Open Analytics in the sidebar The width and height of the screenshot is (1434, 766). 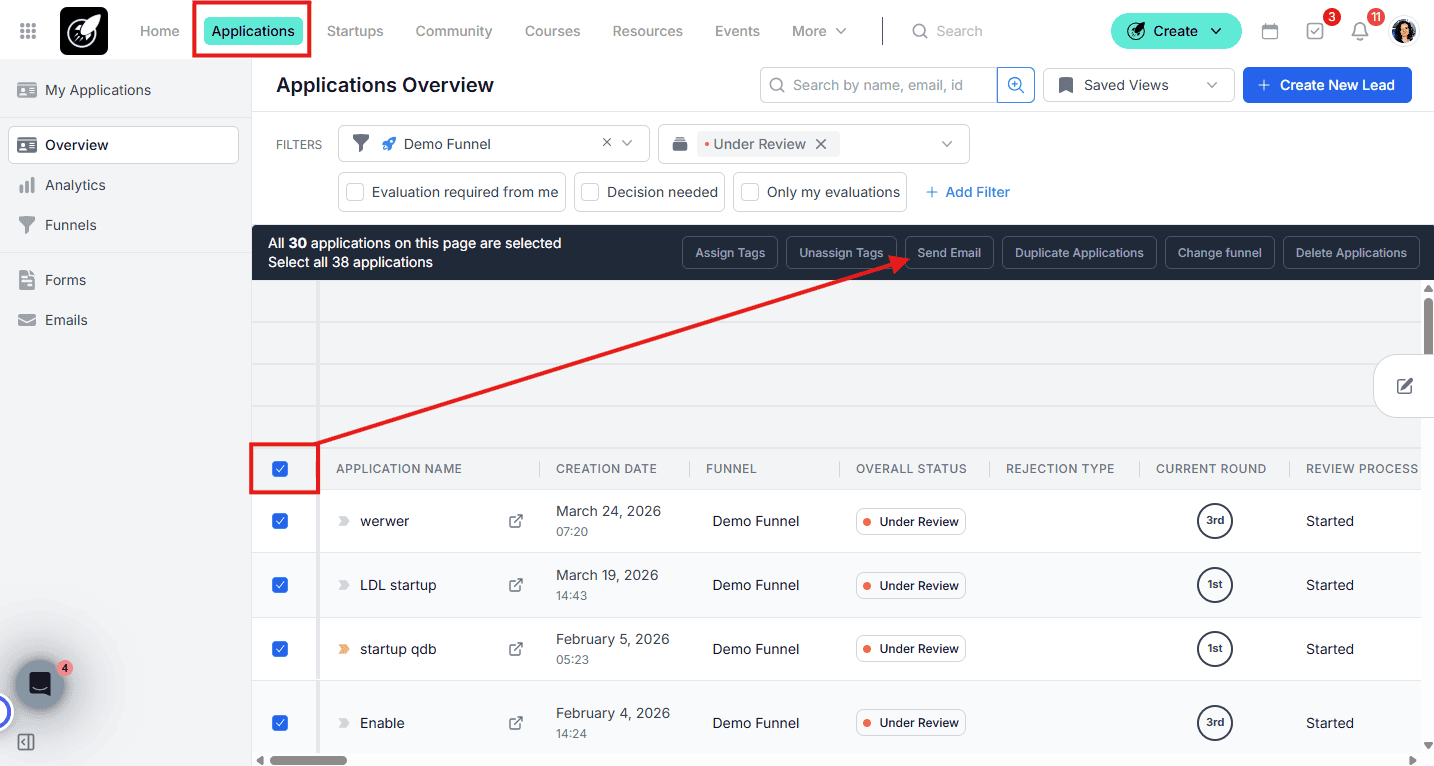point(75,185)
